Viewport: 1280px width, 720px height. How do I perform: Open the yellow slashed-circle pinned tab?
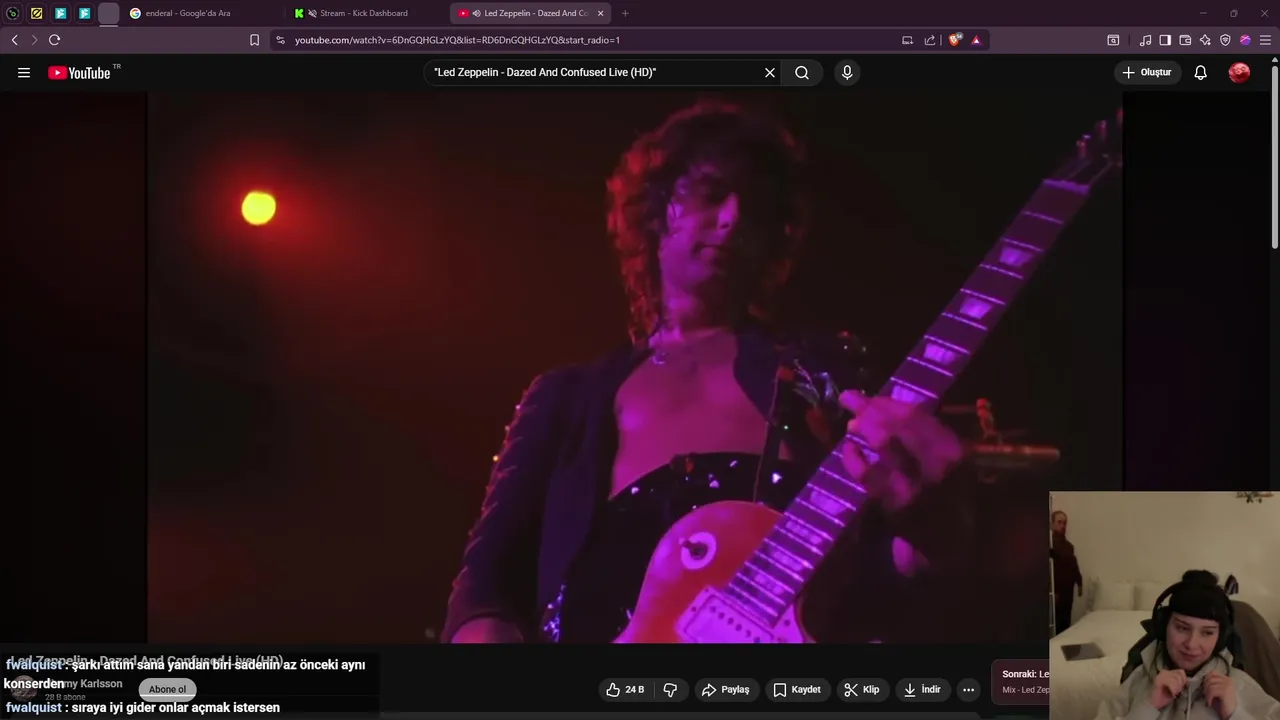click(37, 13)
